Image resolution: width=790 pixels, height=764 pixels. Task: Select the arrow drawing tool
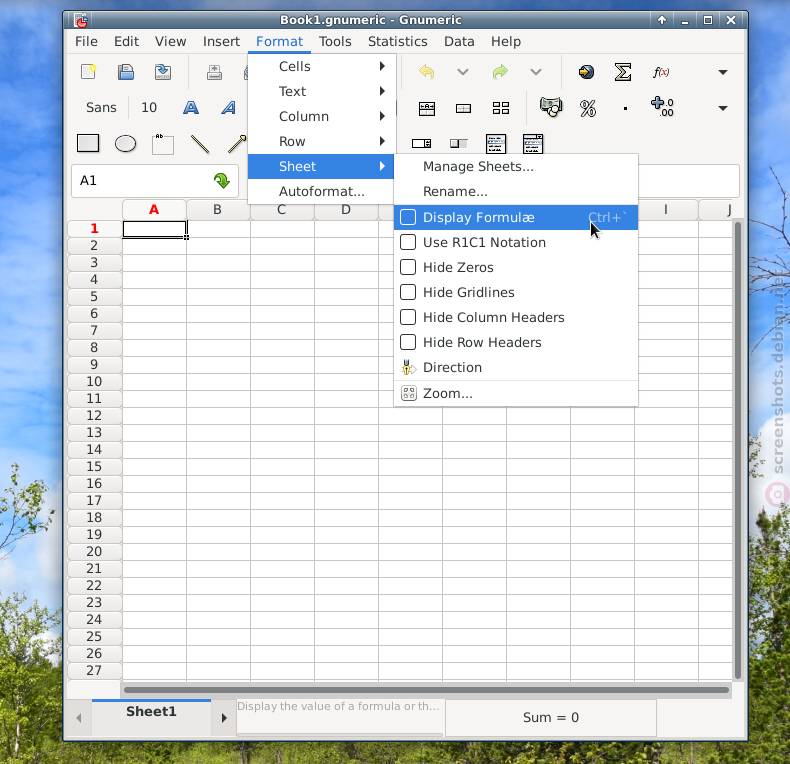236,144
